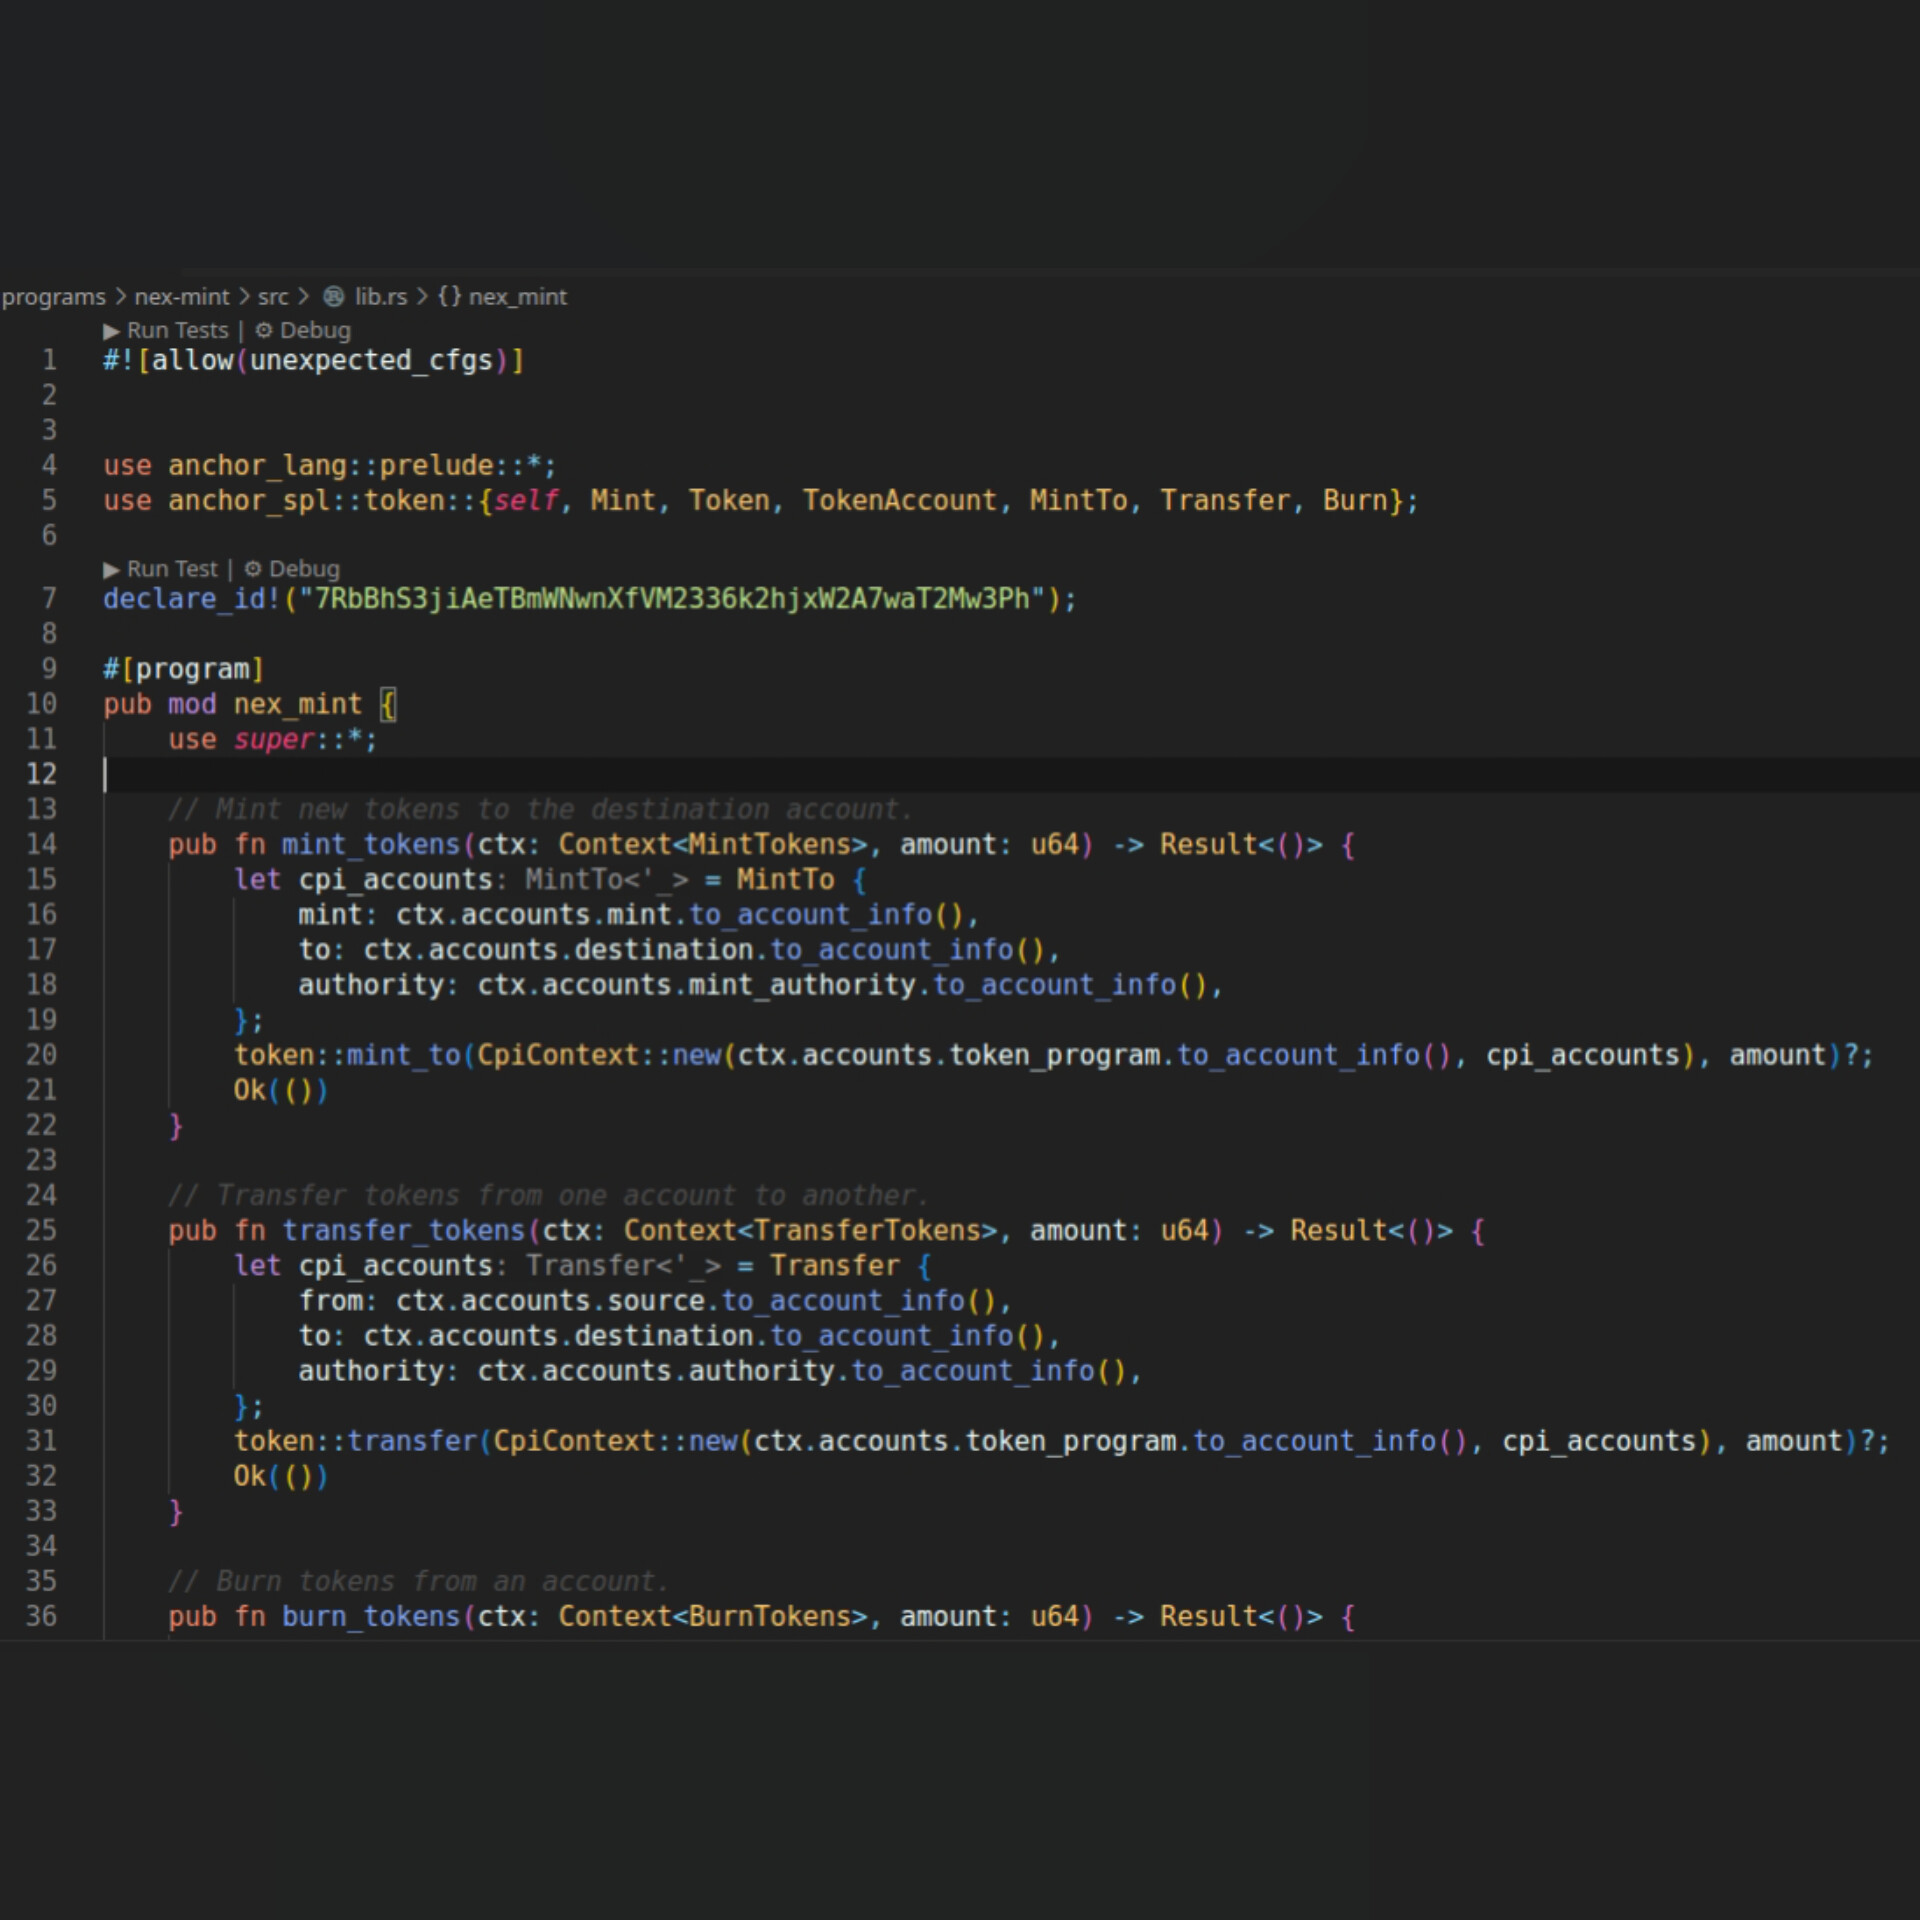The height and width of the screenshot is (1920, 1920).
Task: Click line number 14 in the gutter
Action: tap(41, 845)
